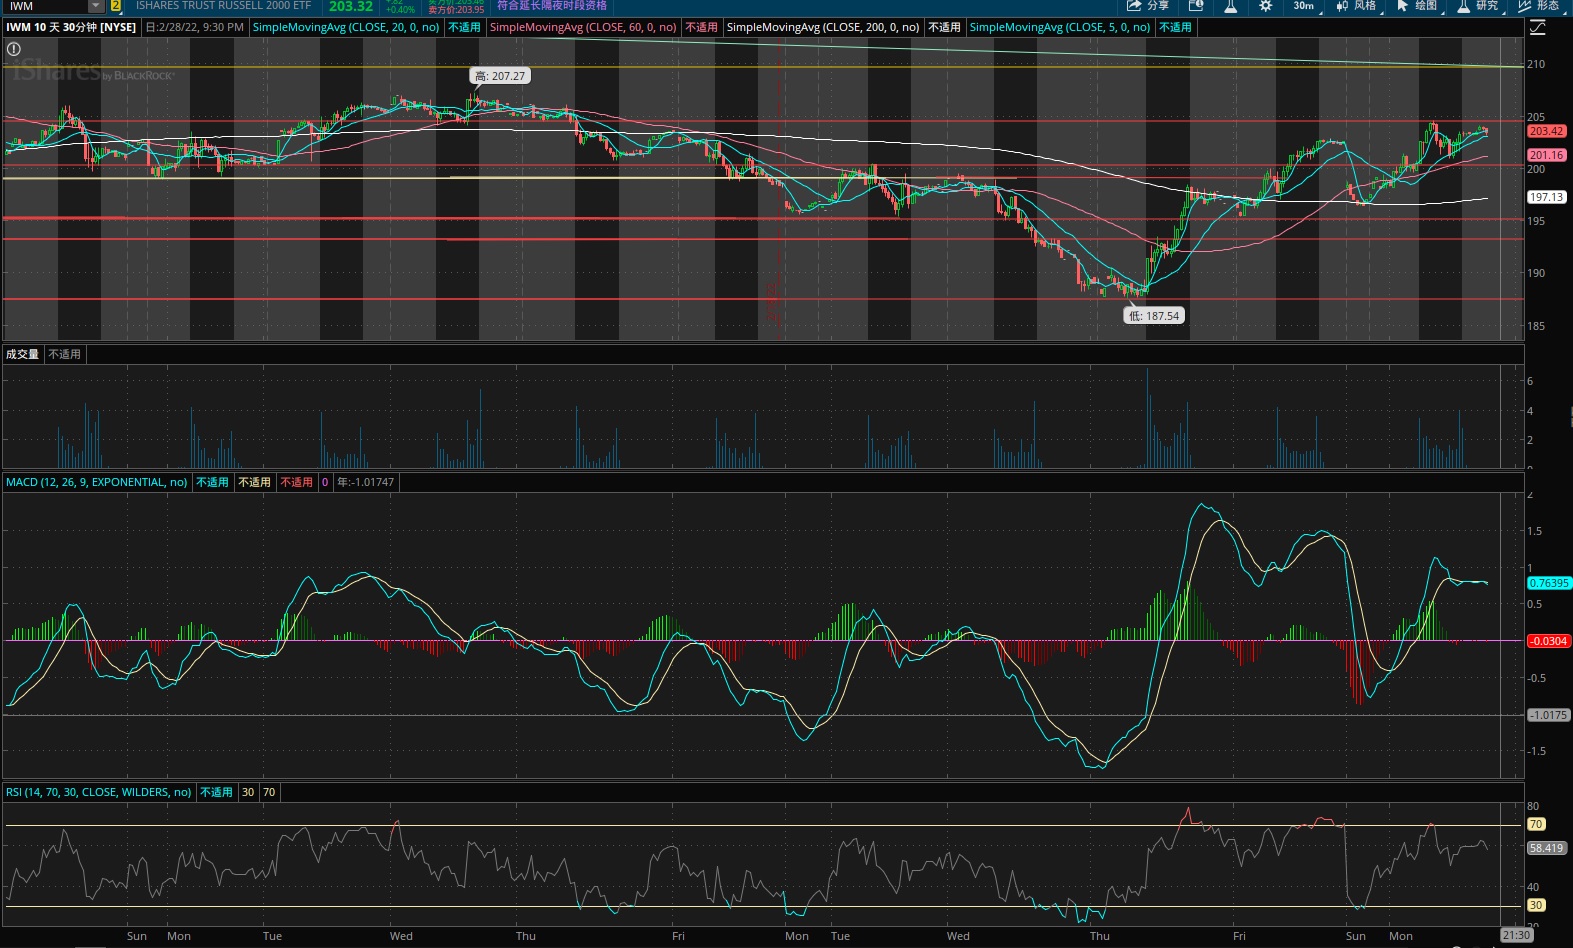Viewport: 1573px width, 948px height.
Task: Select the SimpleMovingAvg (CLOSE, 60, 0, no) label
Action: (583, 27)
